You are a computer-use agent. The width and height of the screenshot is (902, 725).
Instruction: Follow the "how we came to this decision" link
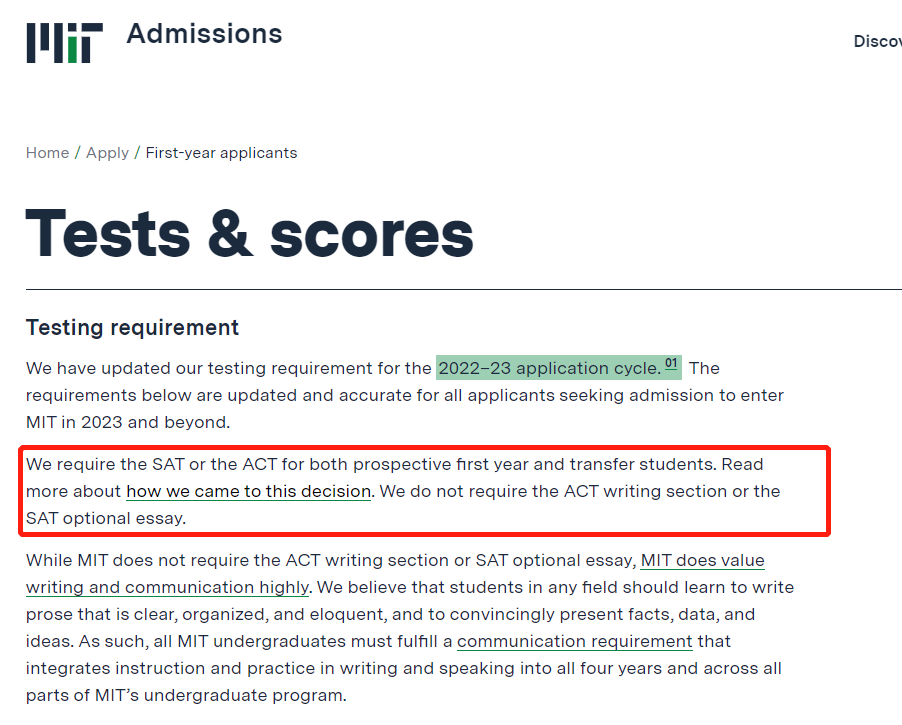click(x=248, y=492)
